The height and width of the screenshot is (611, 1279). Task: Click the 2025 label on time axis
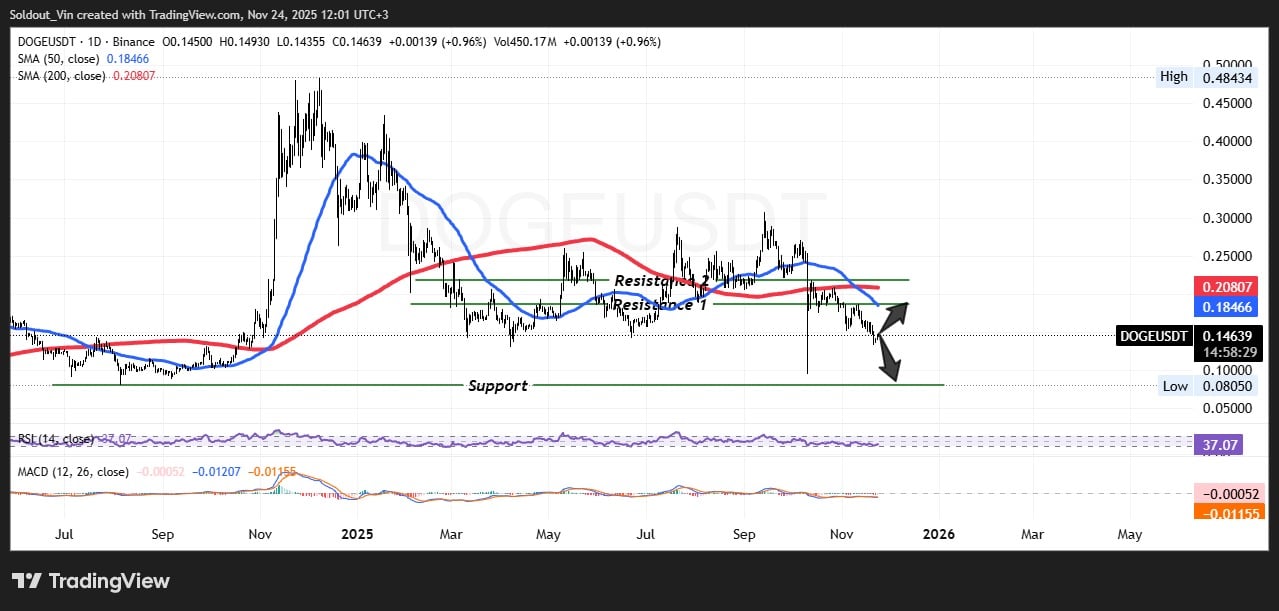point(356,534)
